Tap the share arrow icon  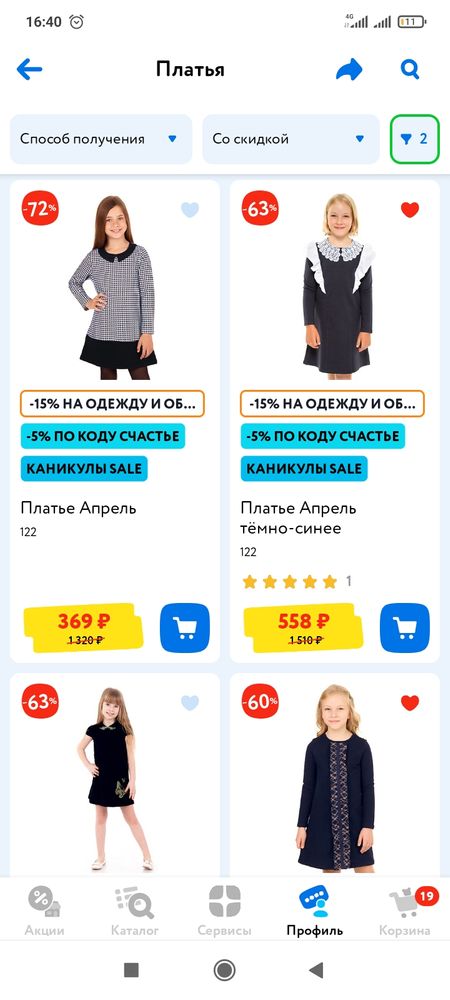(349, 69)
